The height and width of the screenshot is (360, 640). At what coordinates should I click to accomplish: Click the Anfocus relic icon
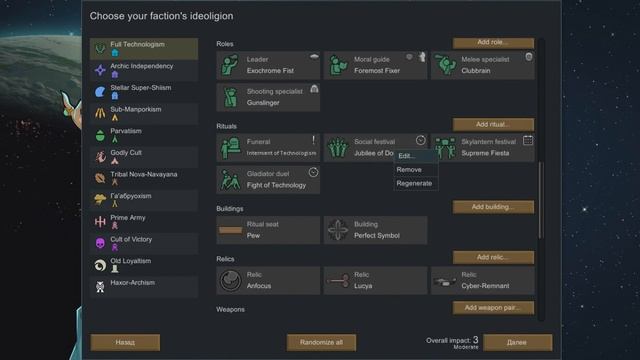coord(231,281)
